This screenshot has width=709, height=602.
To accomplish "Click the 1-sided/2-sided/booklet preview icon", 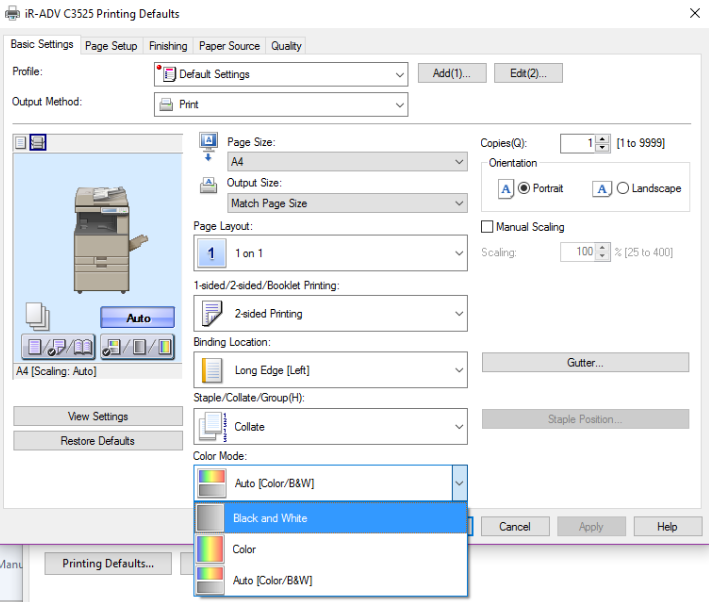I will pos(58,347).
